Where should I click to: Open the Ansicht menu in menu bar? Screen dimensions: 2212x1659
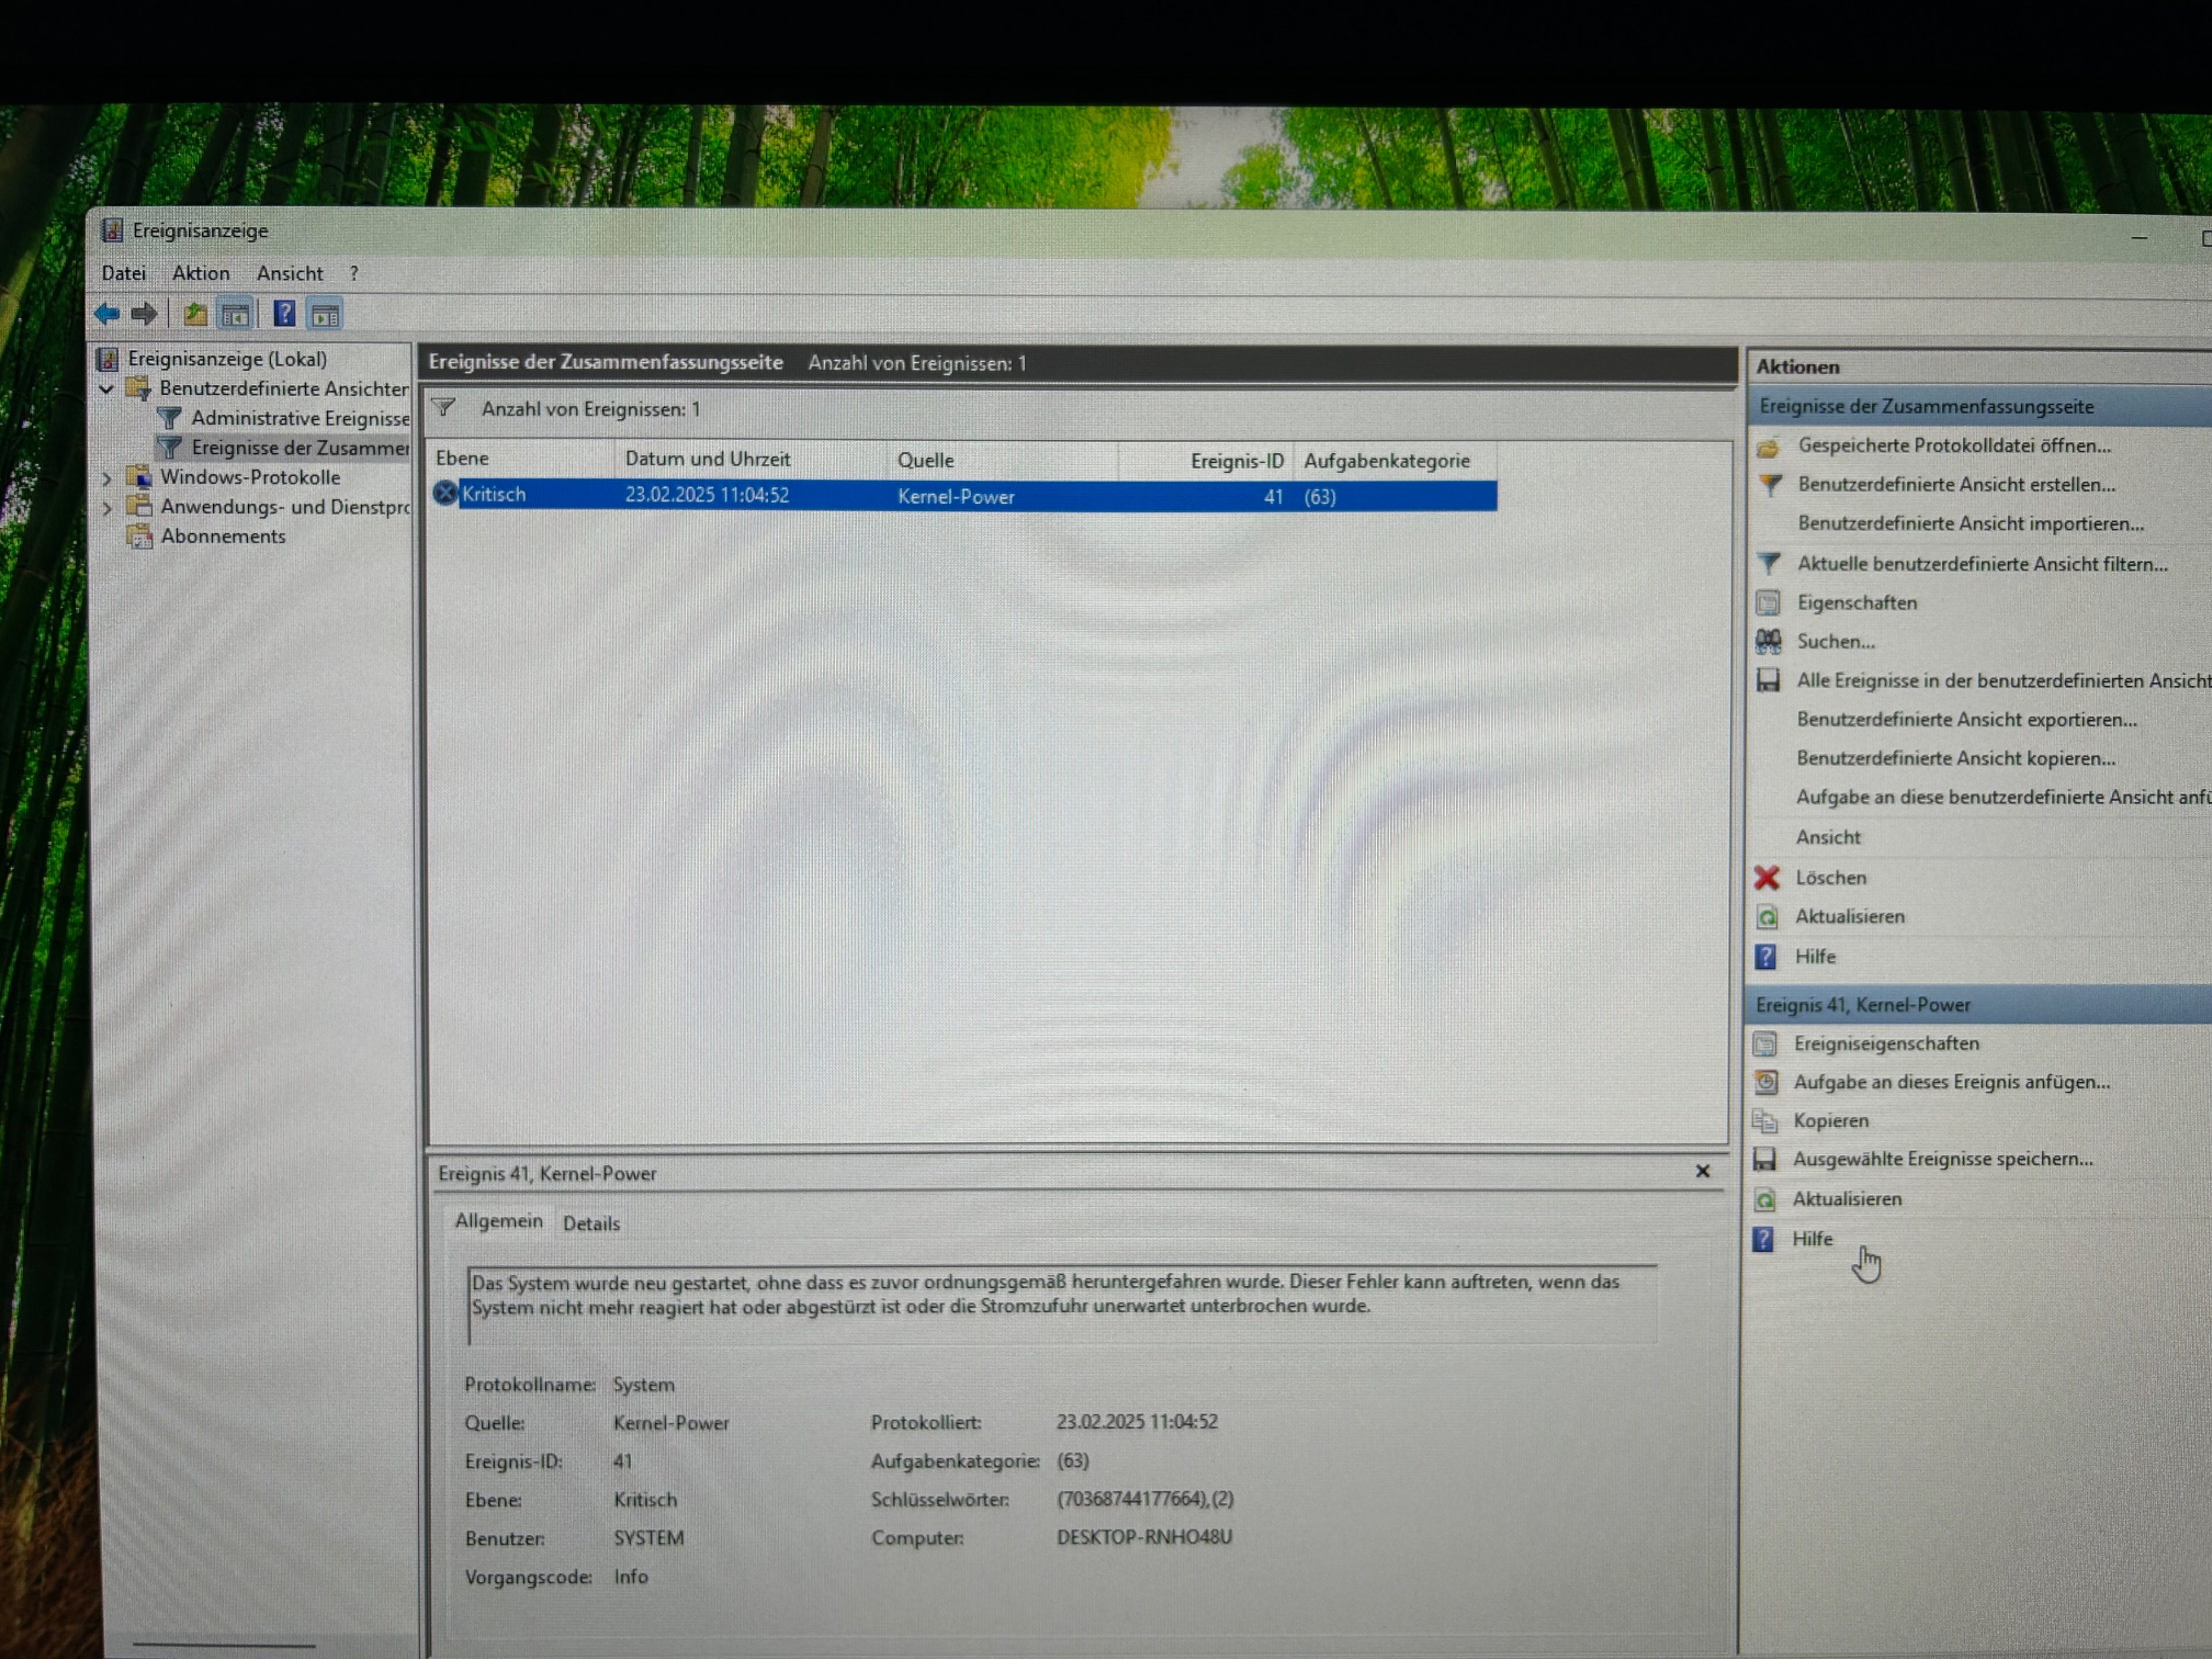click(289, 273)
